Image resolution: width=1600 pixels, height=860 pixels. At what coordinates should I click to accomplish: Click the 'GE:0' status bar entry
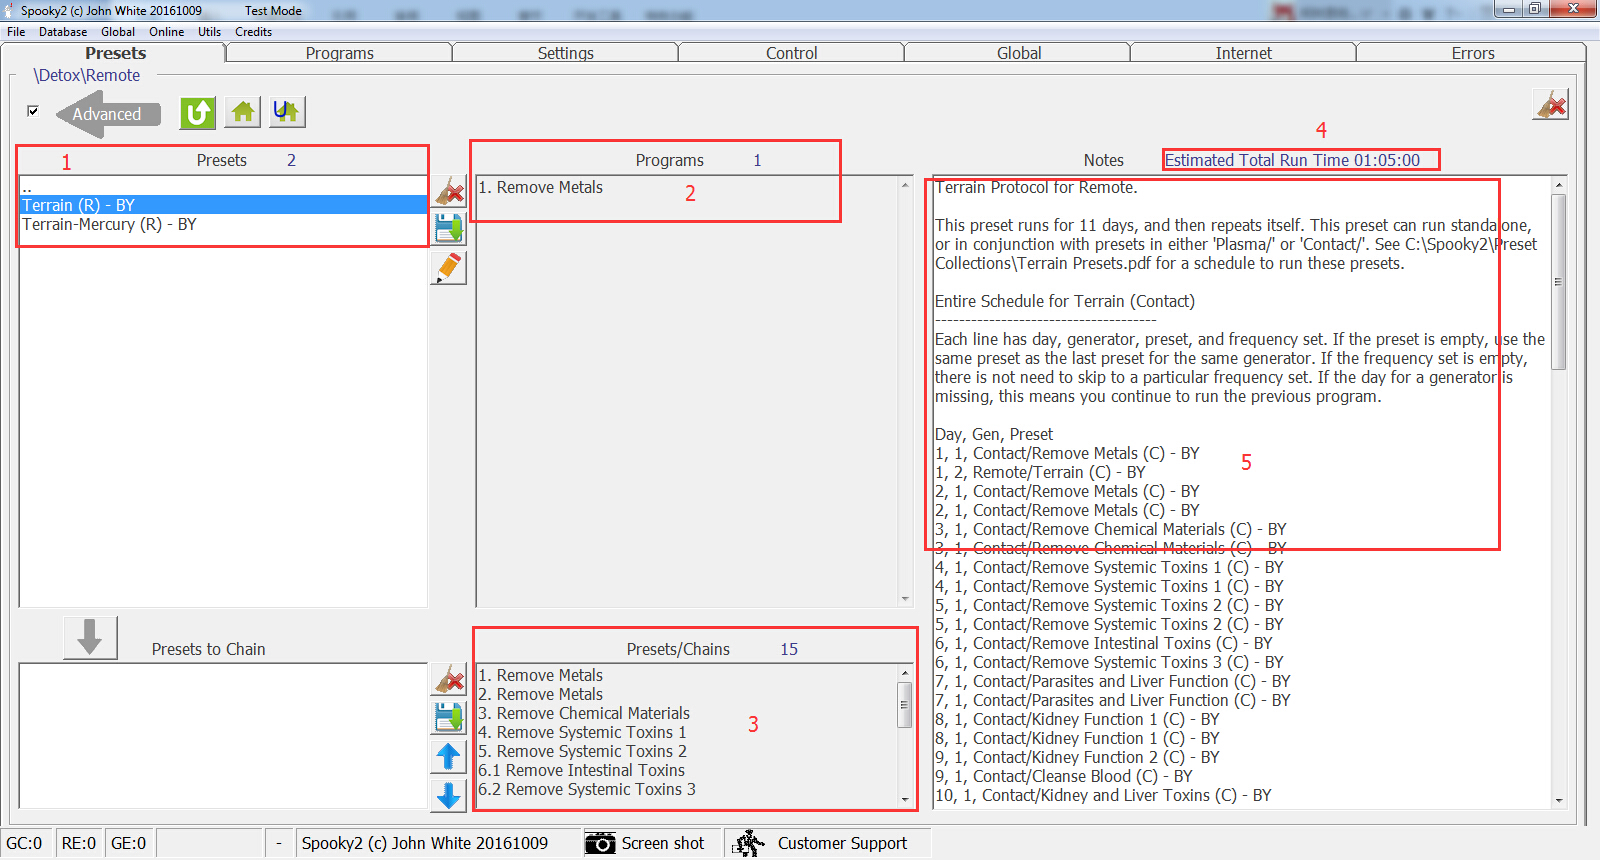[x=128, y=843]
